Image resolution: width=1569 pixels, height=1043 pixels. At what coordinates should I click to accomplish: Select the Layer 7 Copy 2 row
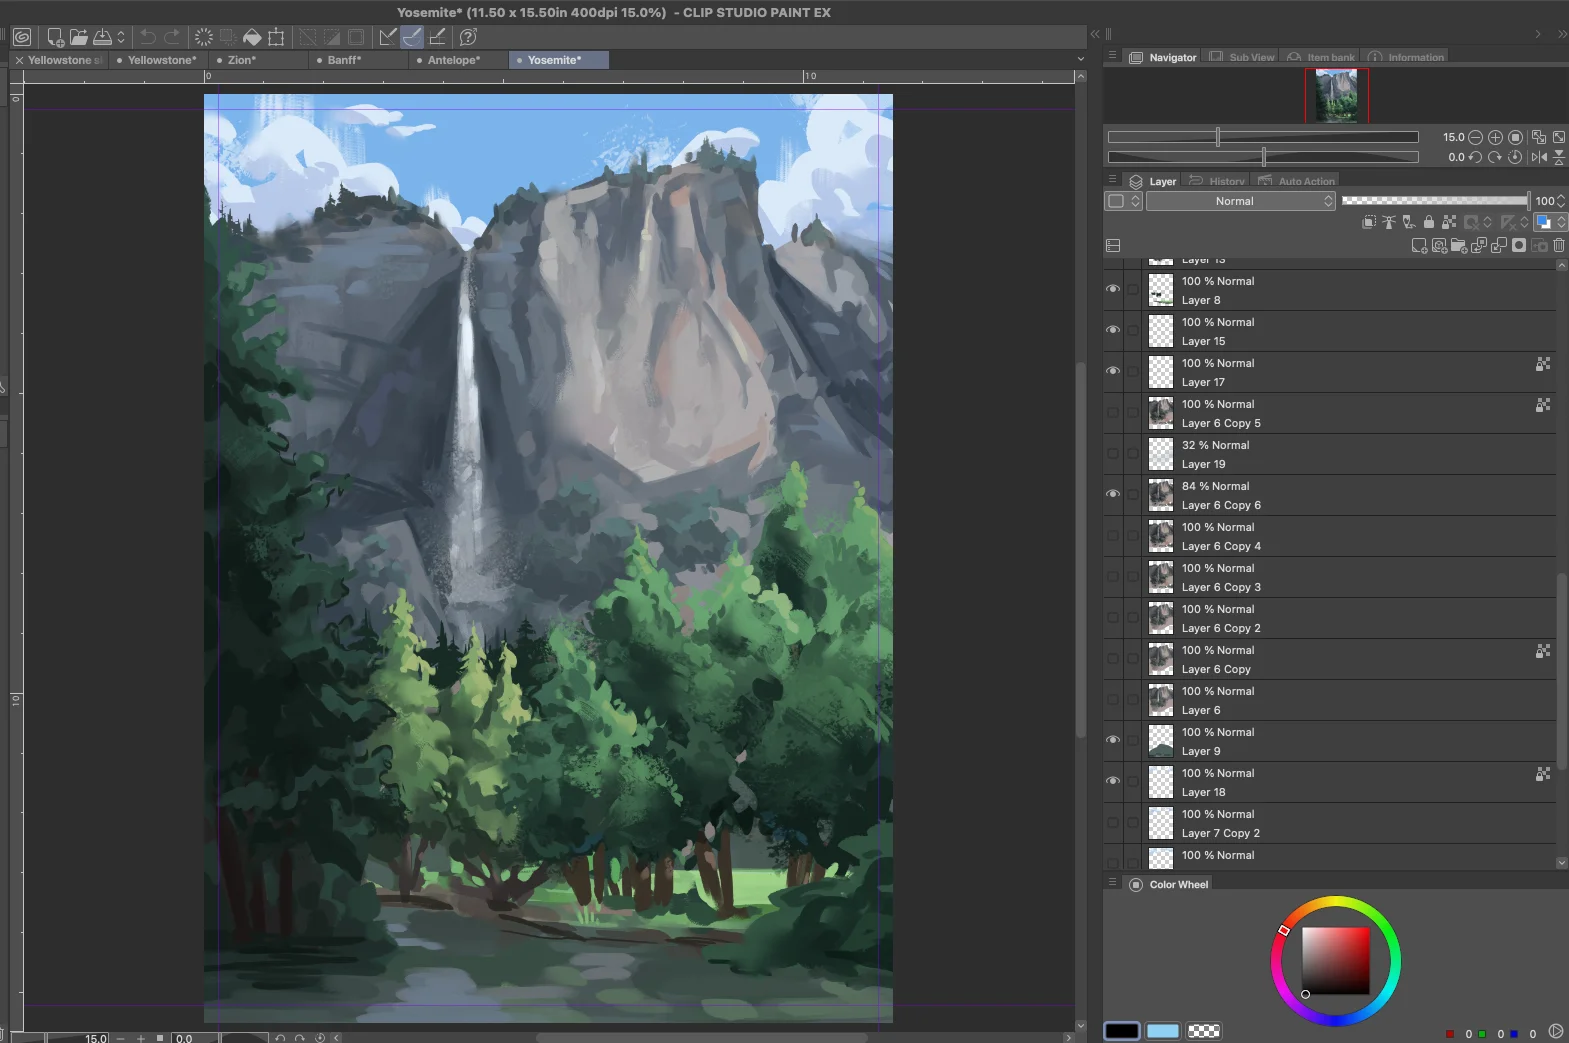(x=1329, y=823)
